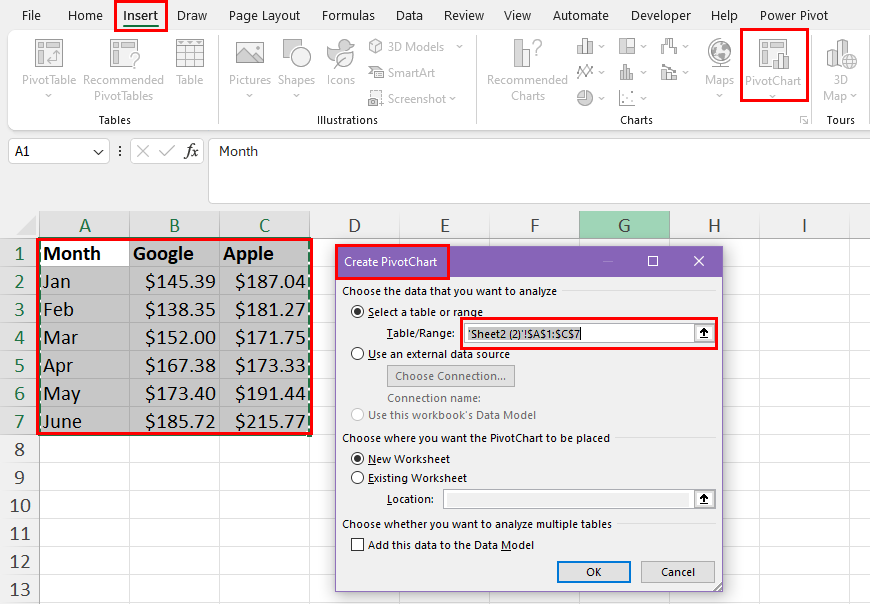Open the Formulas tab

(348, 16)
